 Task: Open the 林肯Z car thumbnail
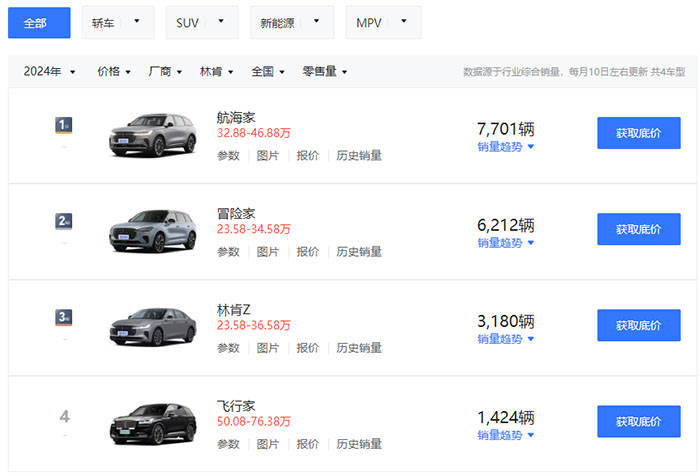(x=153, y=327)
